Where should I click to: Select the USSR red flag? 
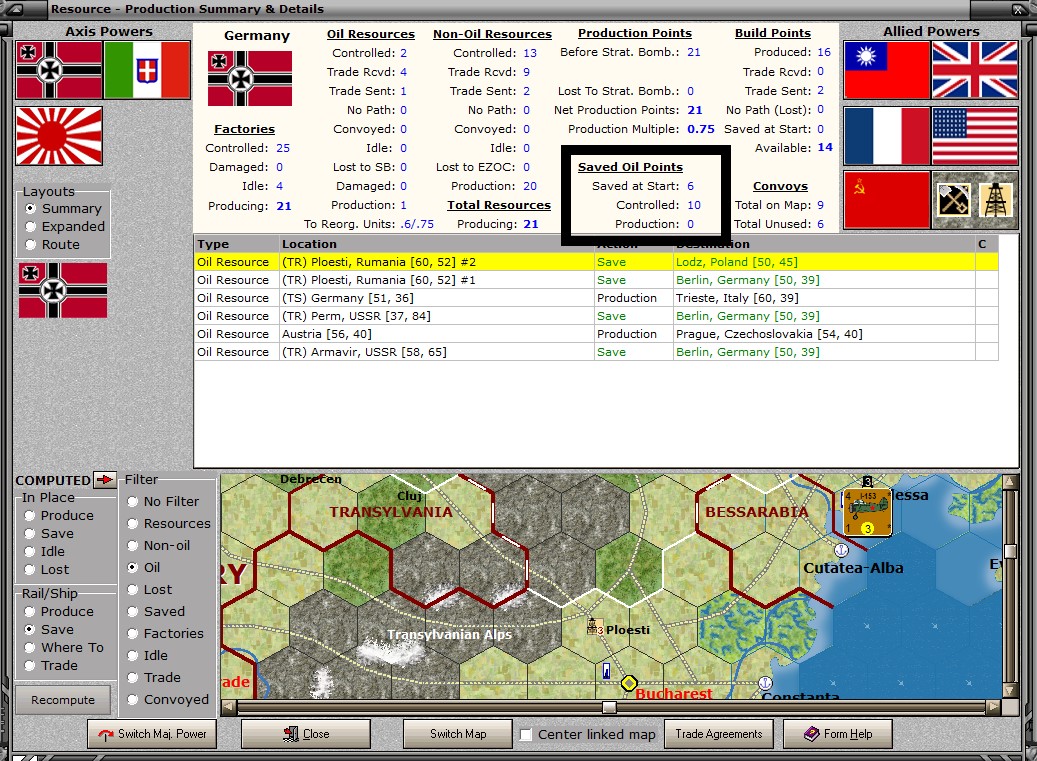point(886,200)
